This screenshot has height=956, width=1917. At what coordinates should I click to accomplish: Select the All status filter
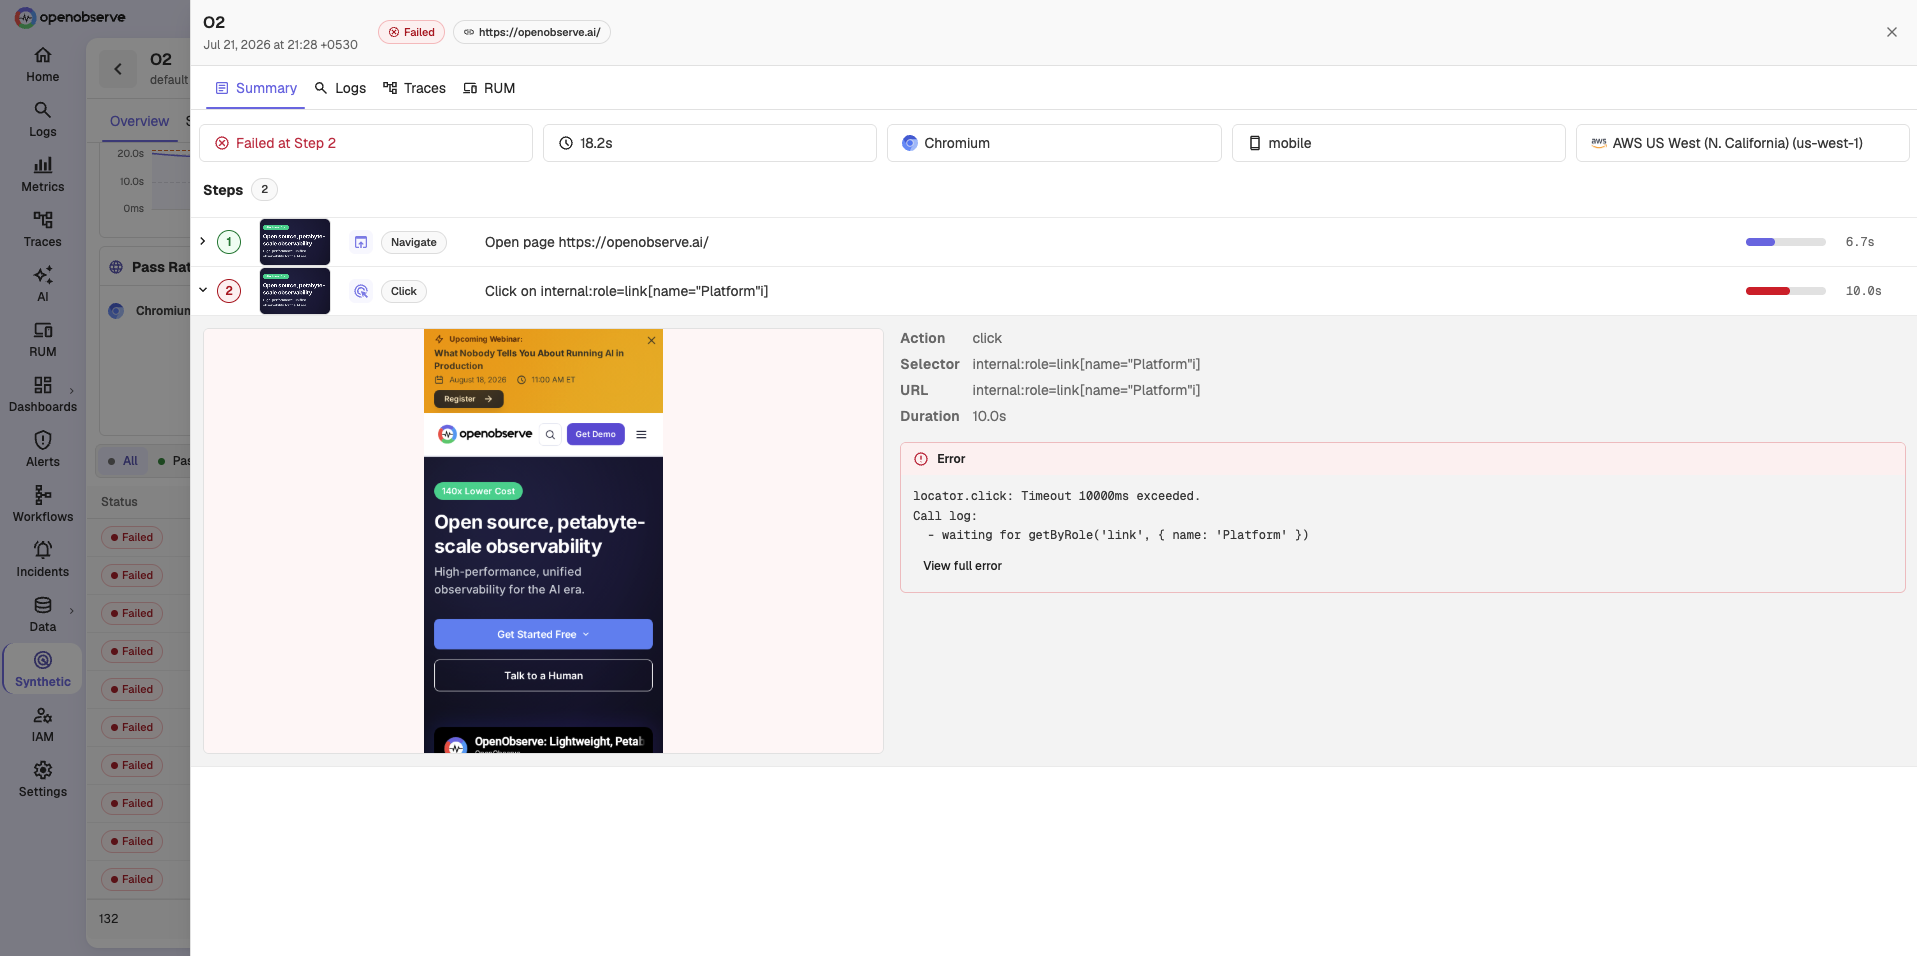tap(123, 461)
